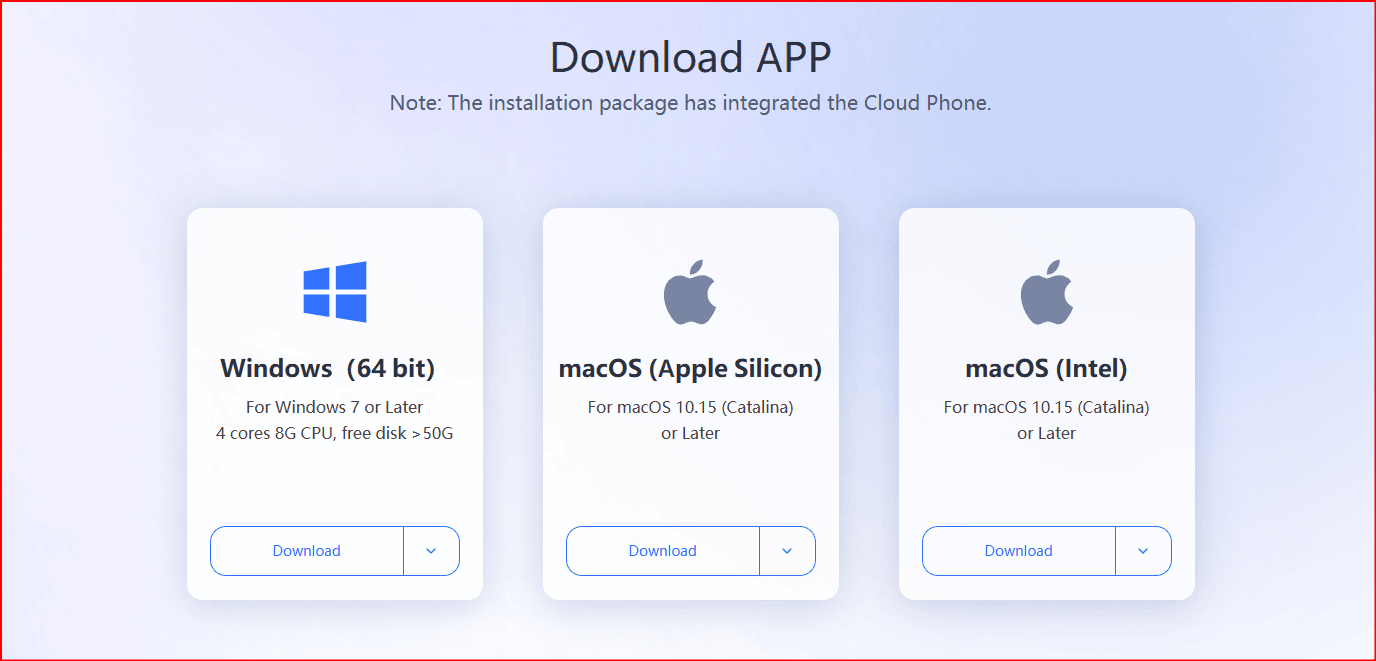Image resolution: width=1376 pixels, height=661 pixels.
Task: Expand the macOS Intel download dropdown arrow
Action: tap(1143, 551)
